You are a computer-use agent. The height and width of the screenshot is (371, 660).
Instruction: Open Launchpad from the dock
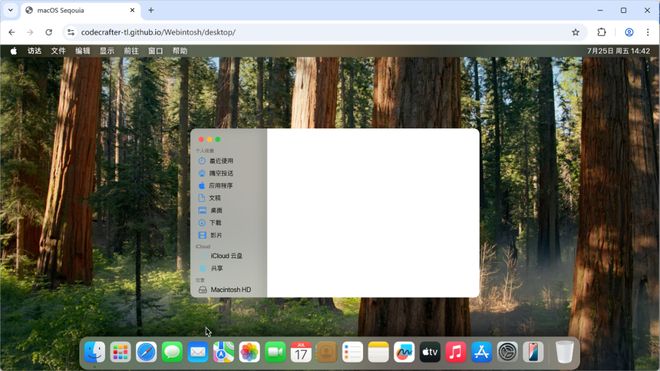click(x=120, y=352)
